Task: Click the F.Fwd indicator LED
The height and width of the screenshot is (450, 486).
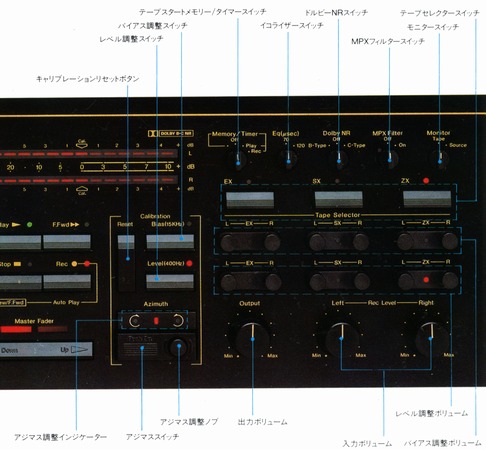Action: click(x=87, y=225)
